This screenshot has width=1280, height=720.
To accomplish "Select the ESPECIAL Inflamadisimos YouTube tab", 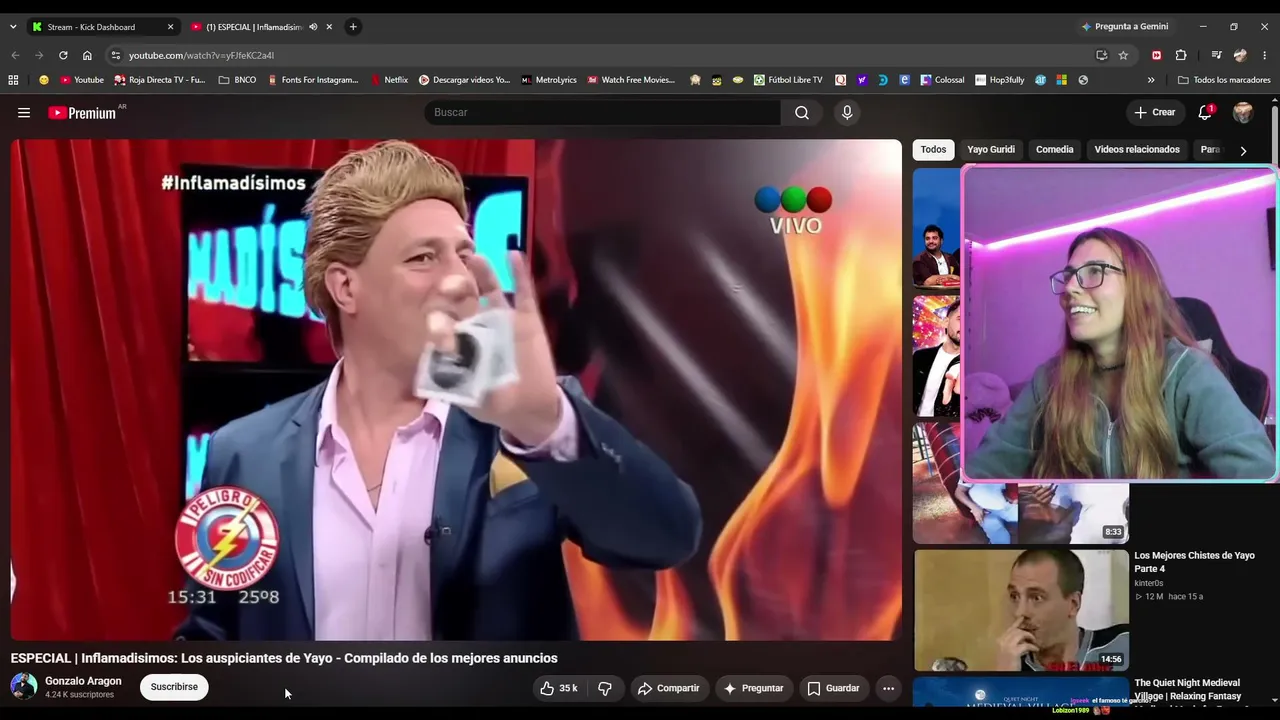I will (262, 27).
